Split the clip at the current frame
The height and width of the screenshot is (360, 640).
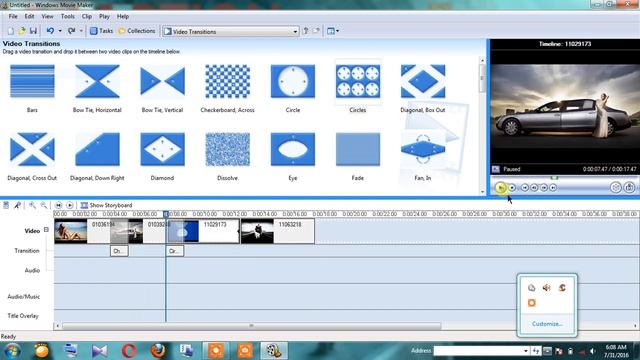(x=616, y=187)
